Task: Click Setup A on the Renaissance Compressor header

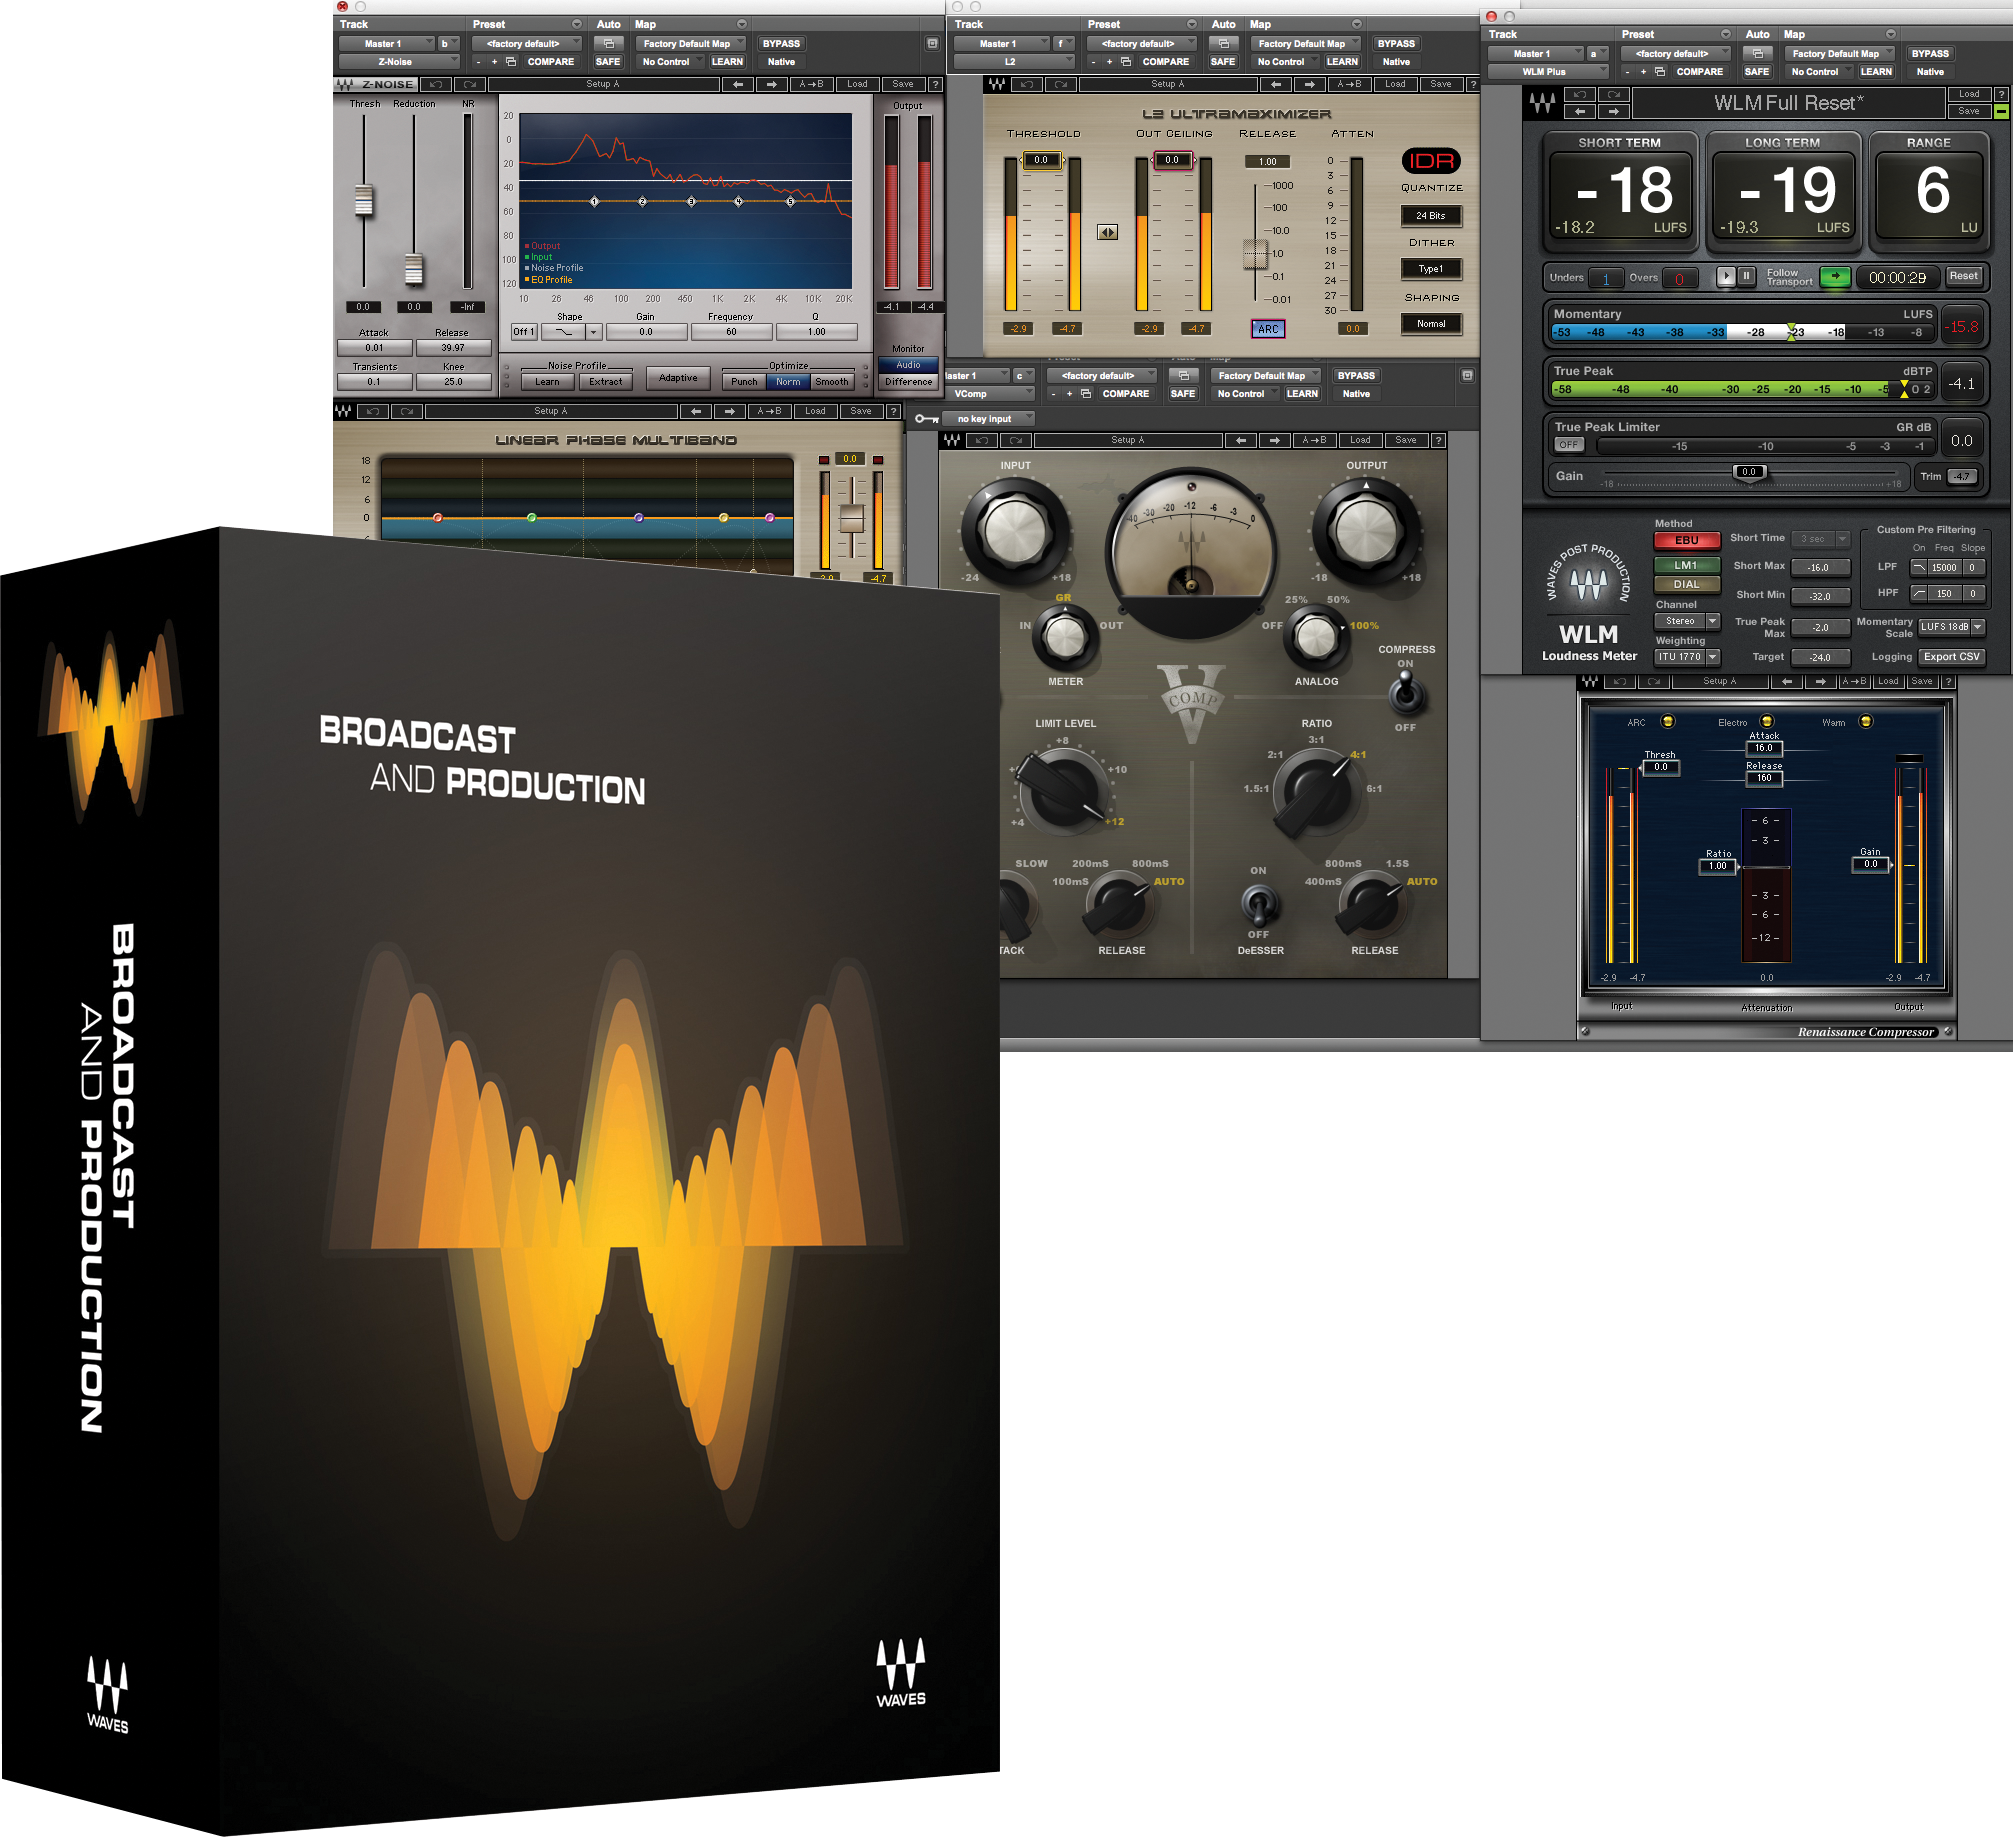Action: click(x=1721, y=680)
